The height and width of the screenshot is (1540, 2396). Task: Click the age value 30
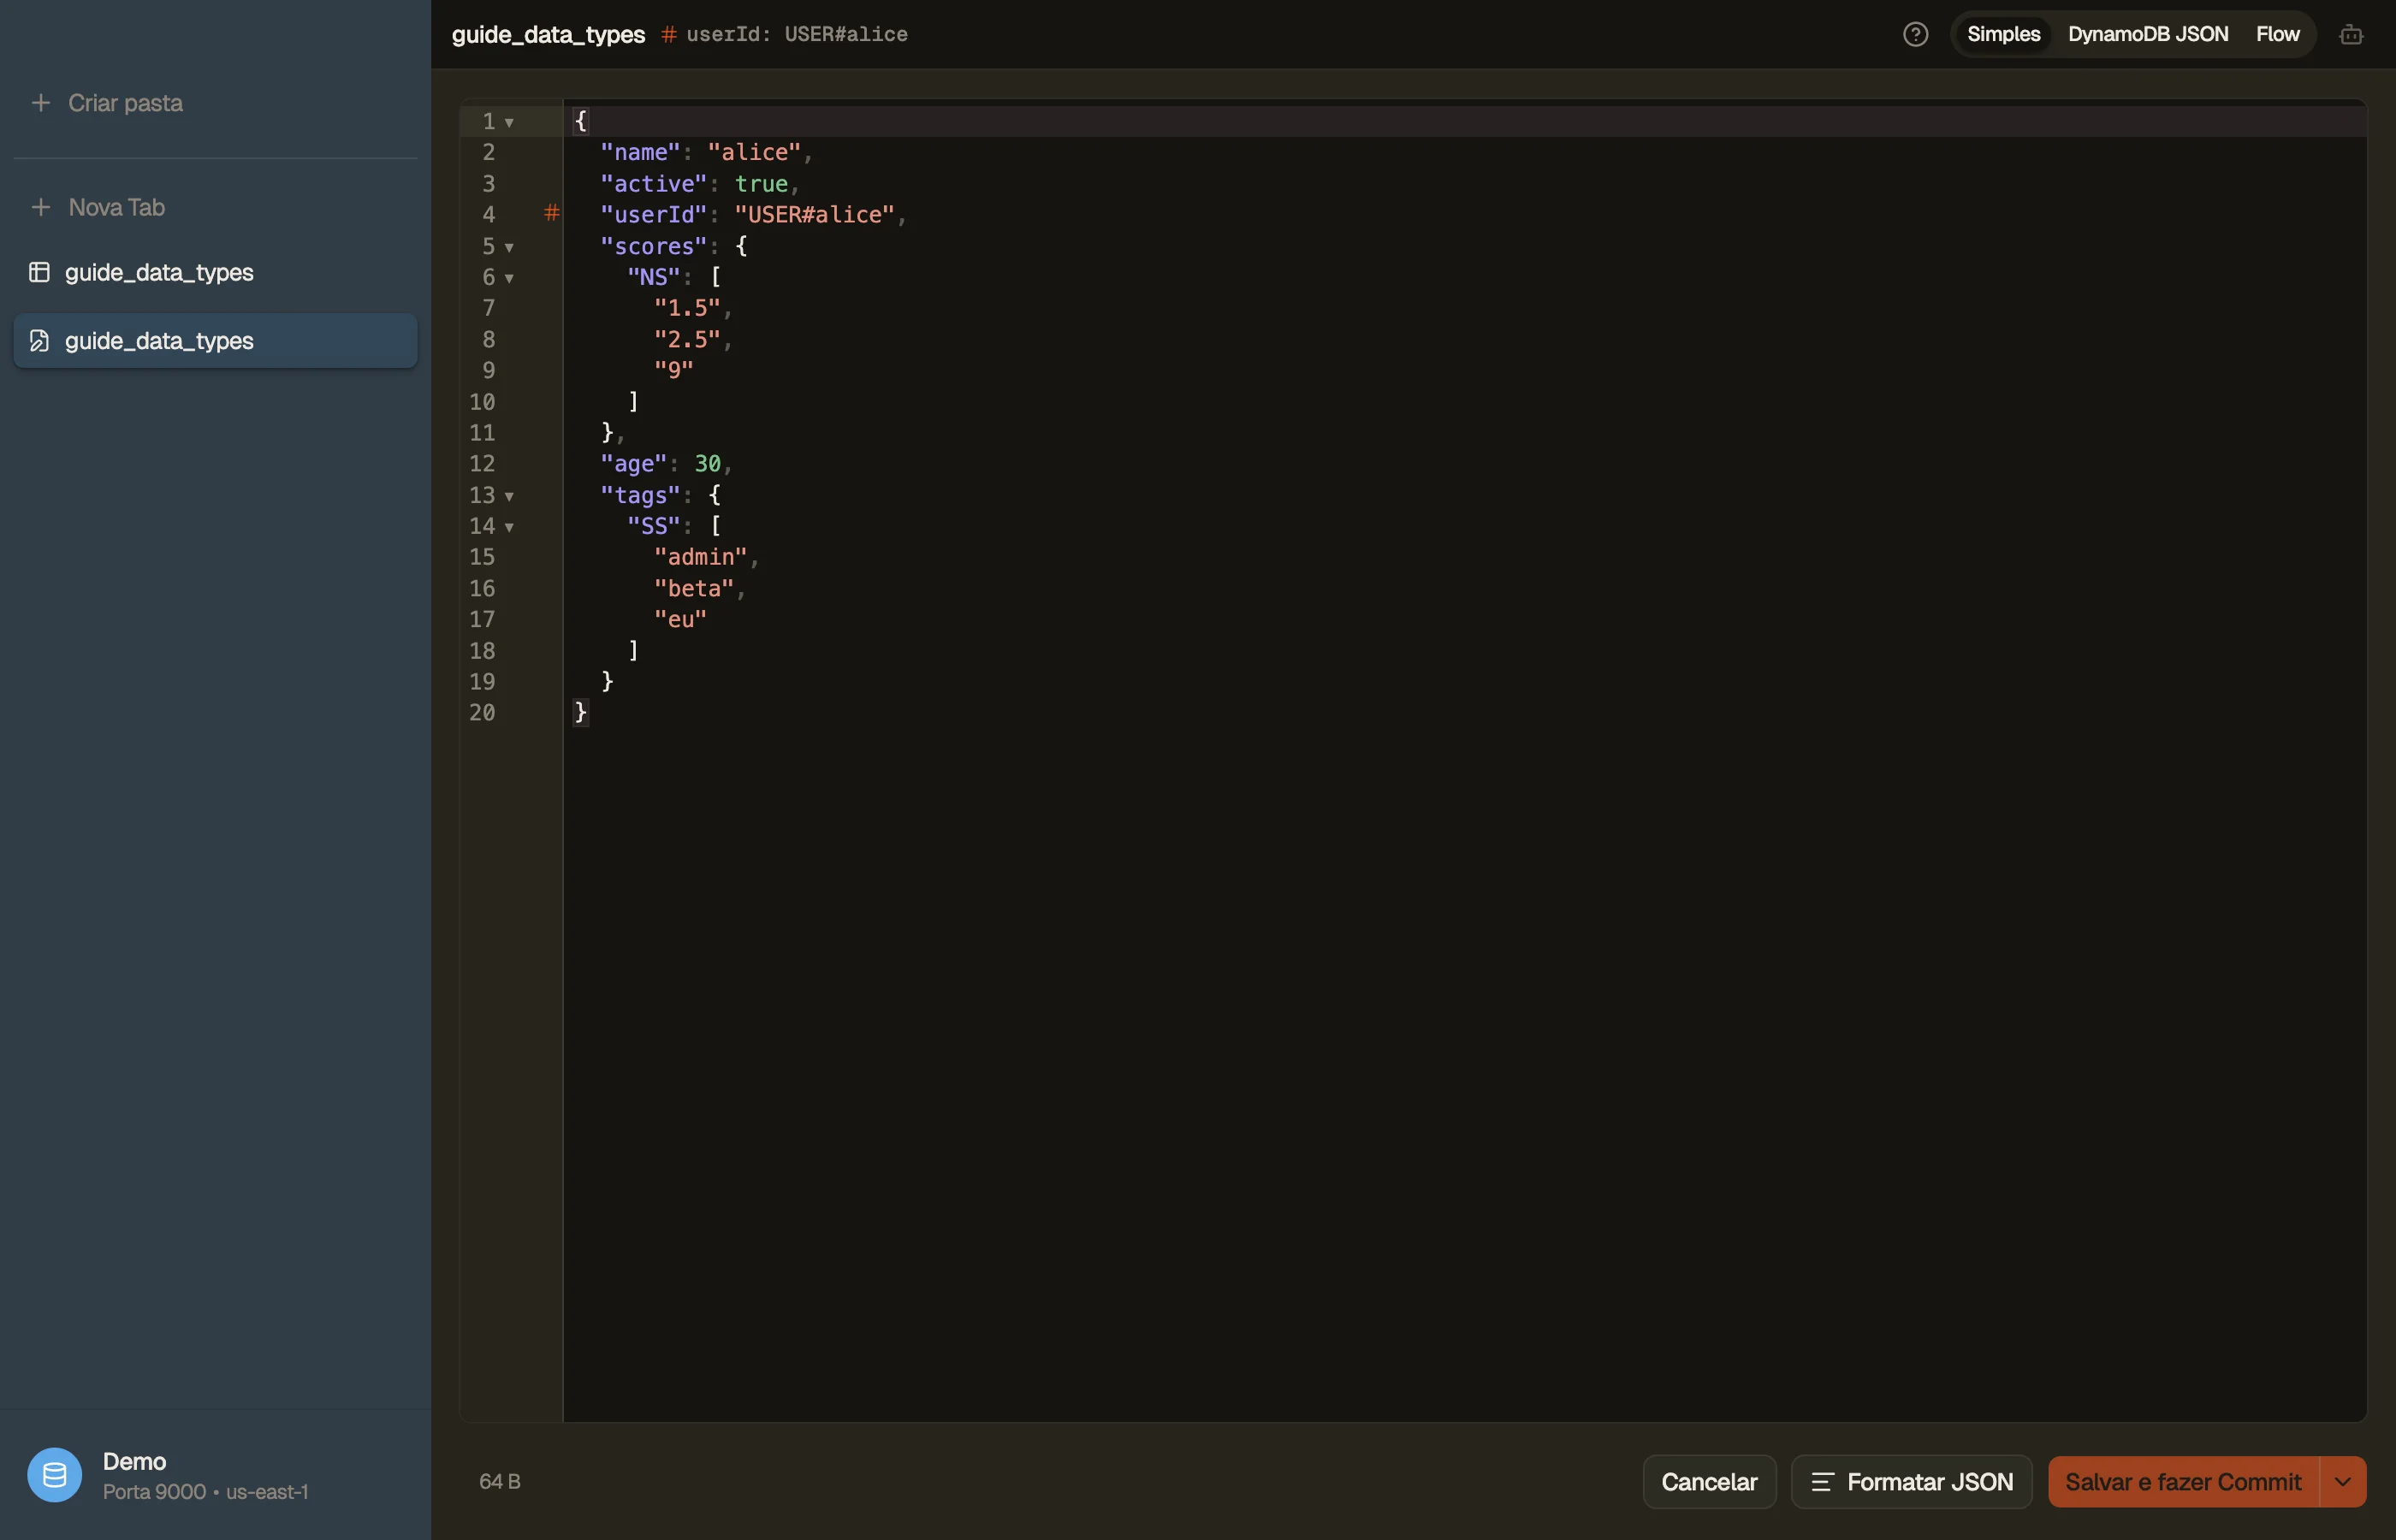tap(707, 464)
